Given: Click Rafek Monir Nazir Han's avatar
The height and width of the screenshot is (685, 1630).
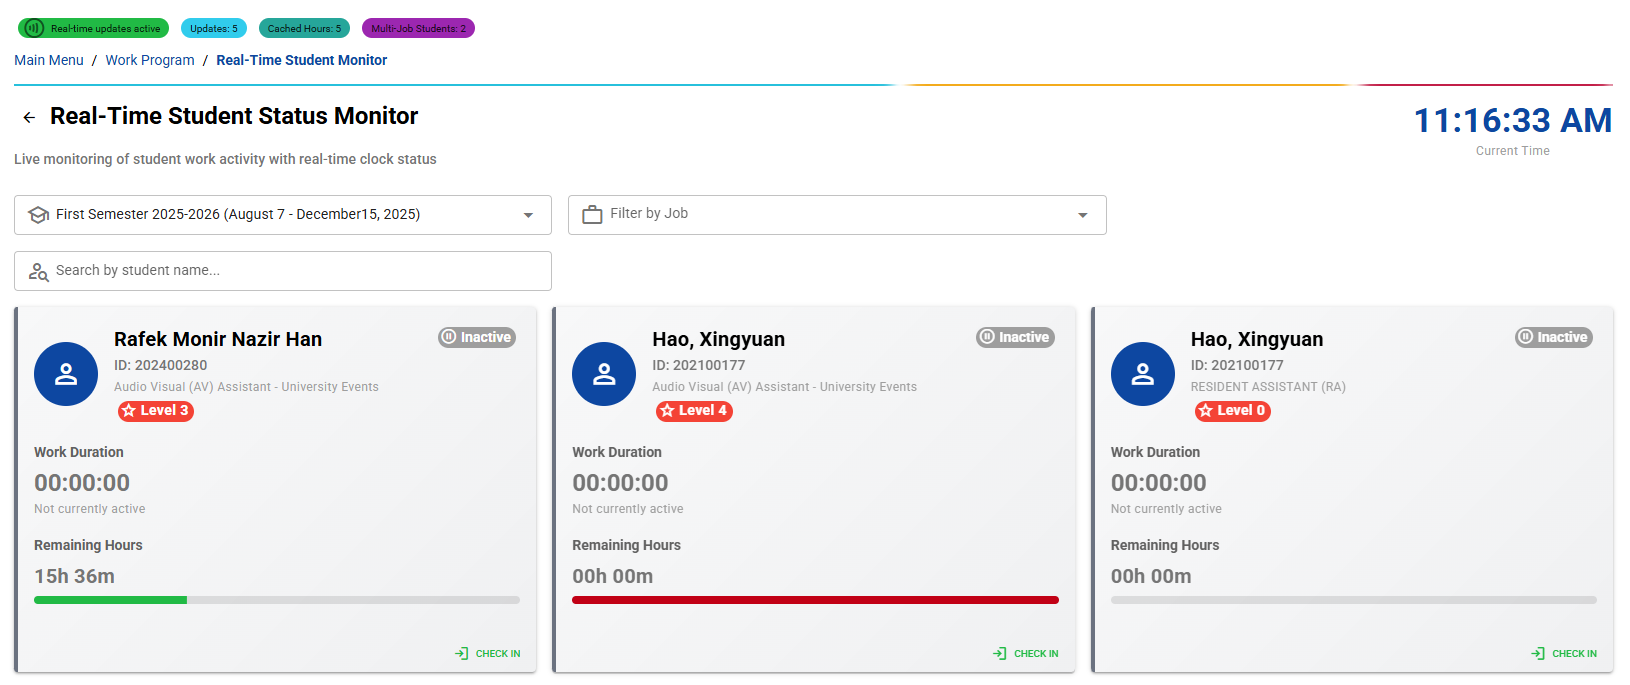Looking at the screenshot, I should [66, 374].
